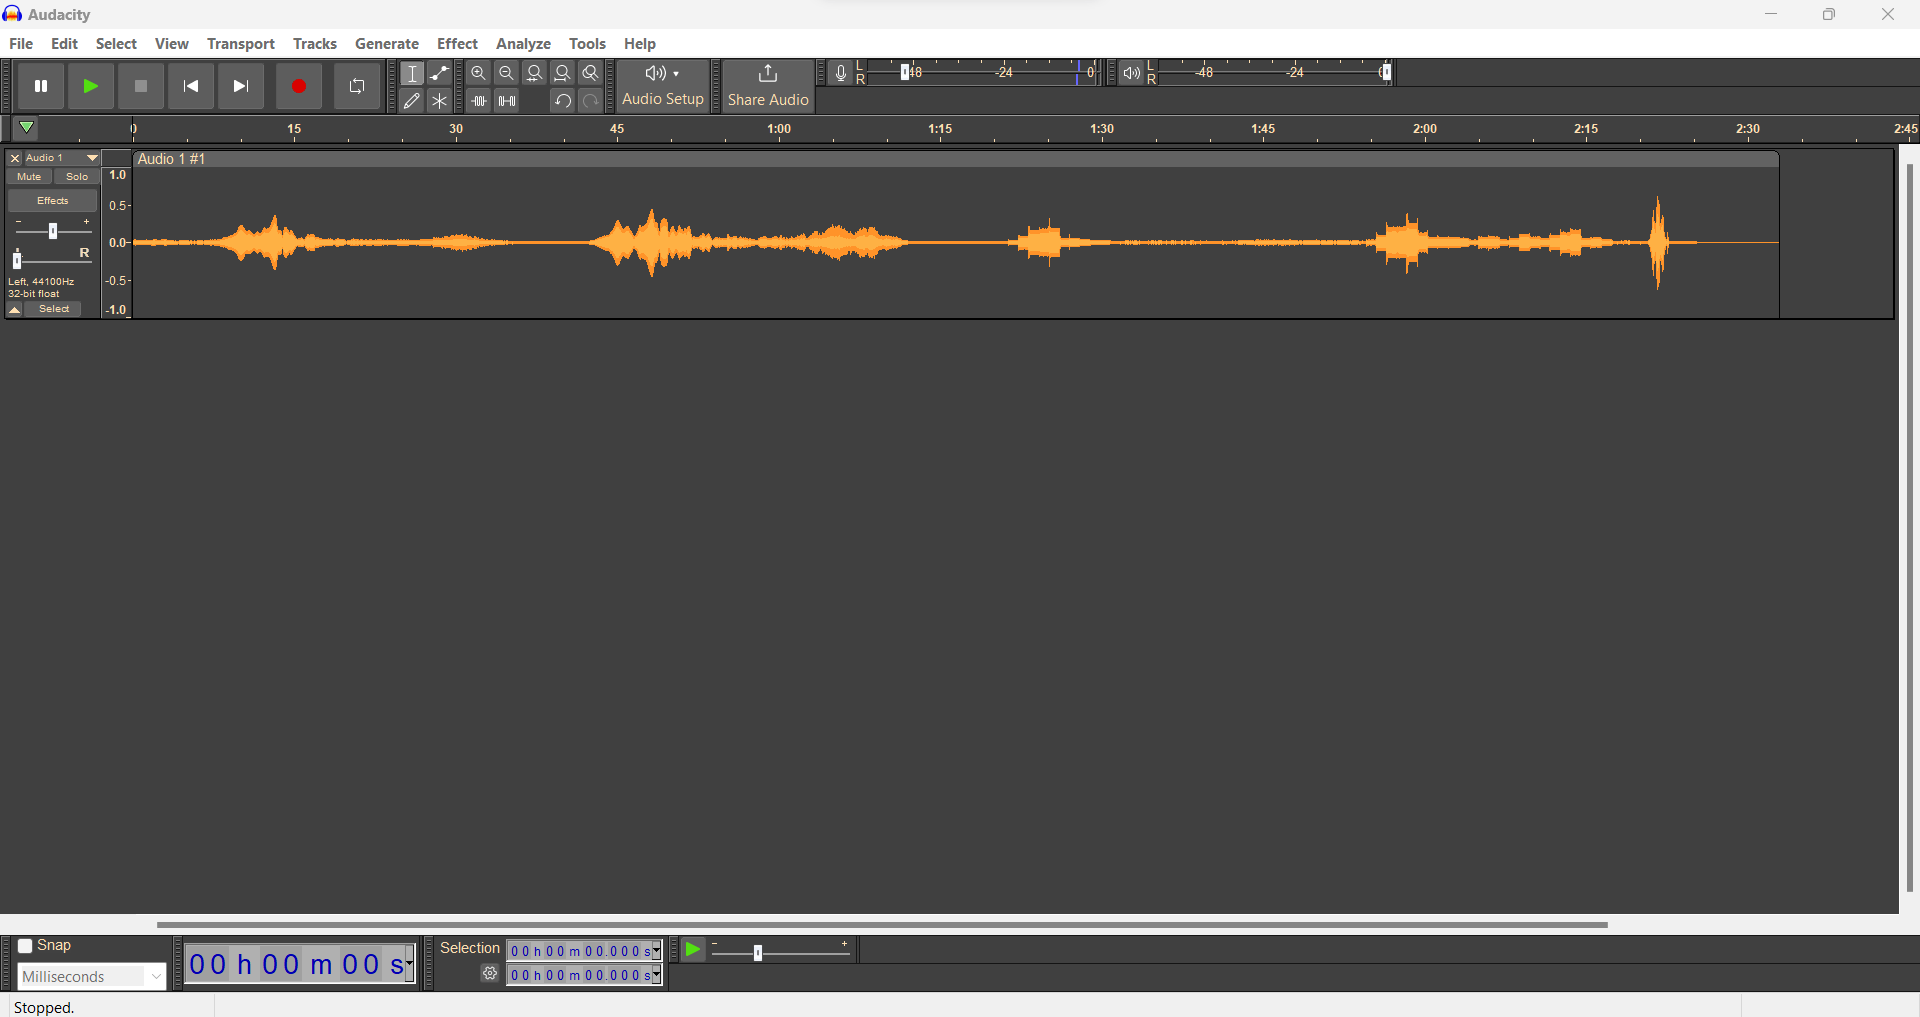The height and width of the screenshot is (1017, 1920).
Task: Open the Generate menu
Action: click(387, 44)
